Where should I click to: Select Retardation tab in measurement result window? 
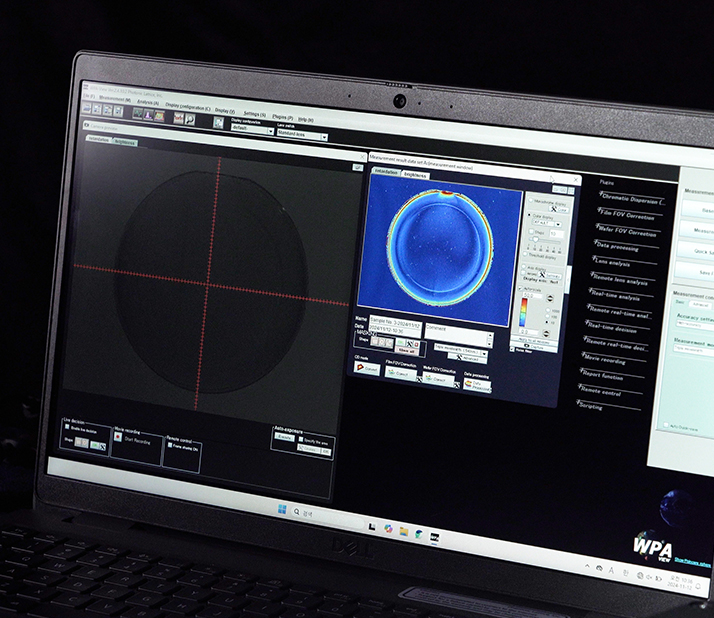[386, 172]
